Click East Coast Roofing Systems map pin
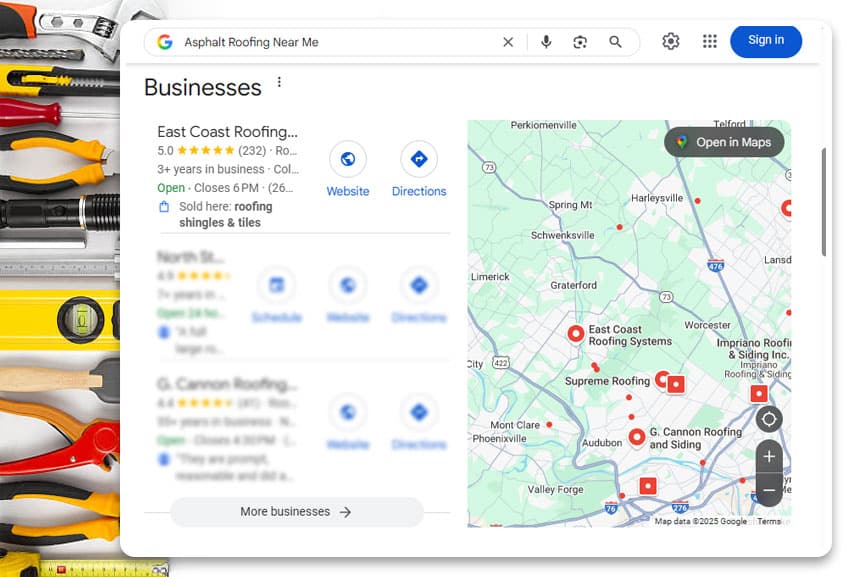 point(576,334)
